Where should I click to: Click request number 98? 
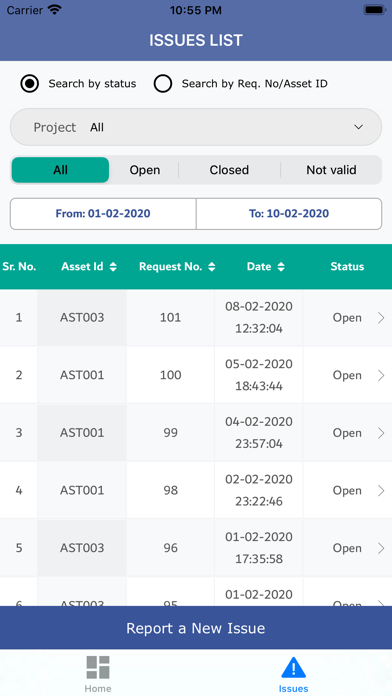[x=170, y=490]
